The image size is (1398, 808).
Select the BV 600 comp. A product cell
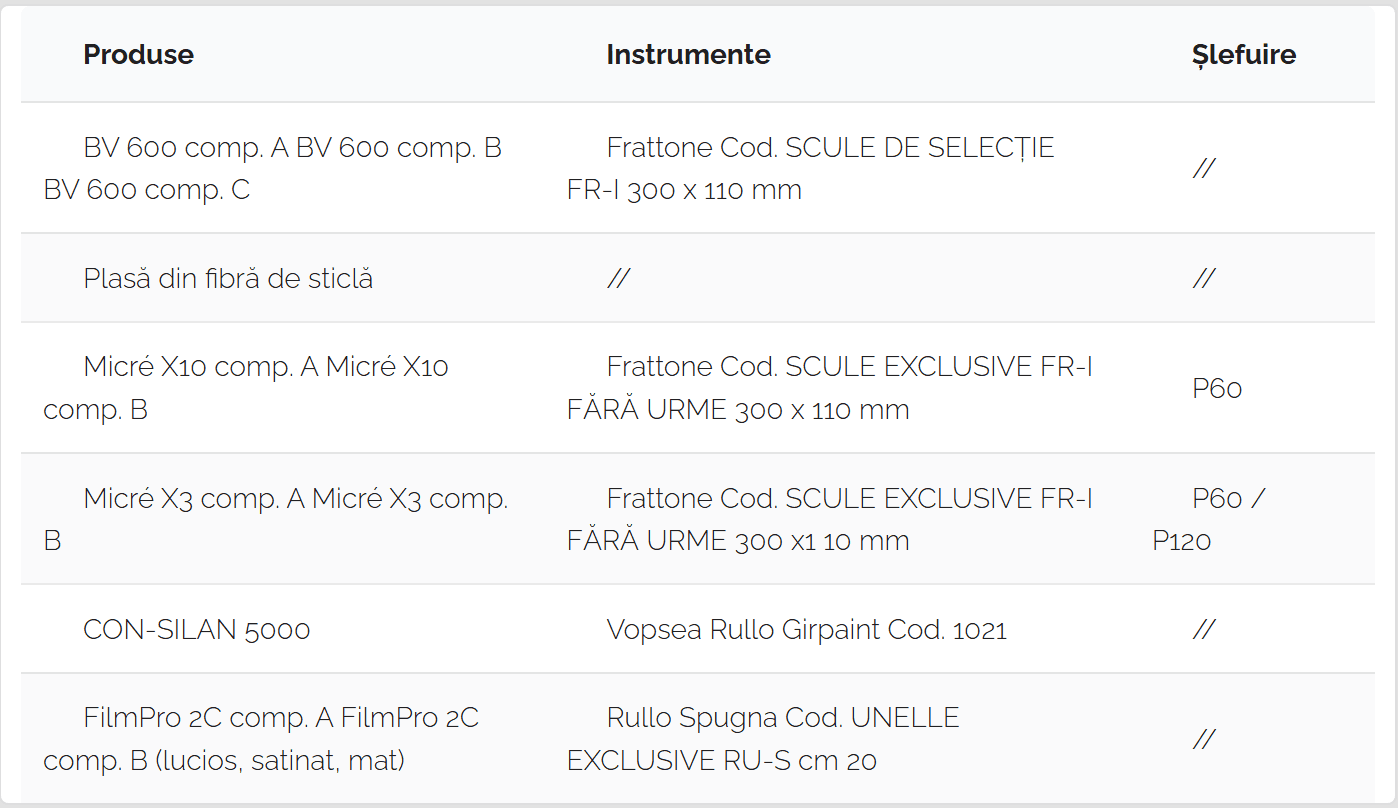[273, 168]
